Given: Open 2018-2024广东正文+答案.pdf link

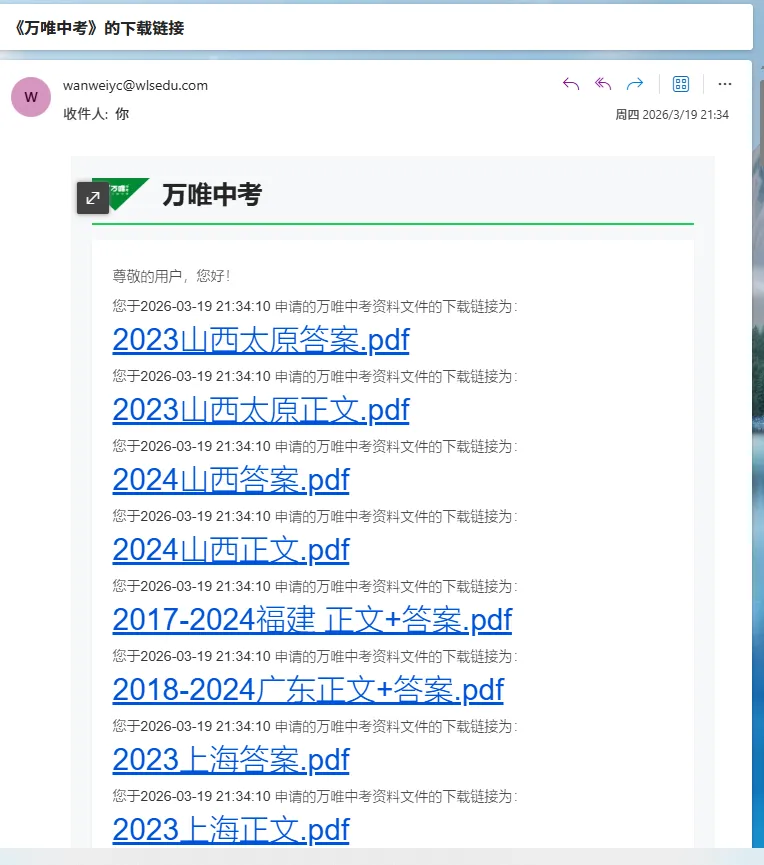Looking at the screenshot, I should point(308,690).
